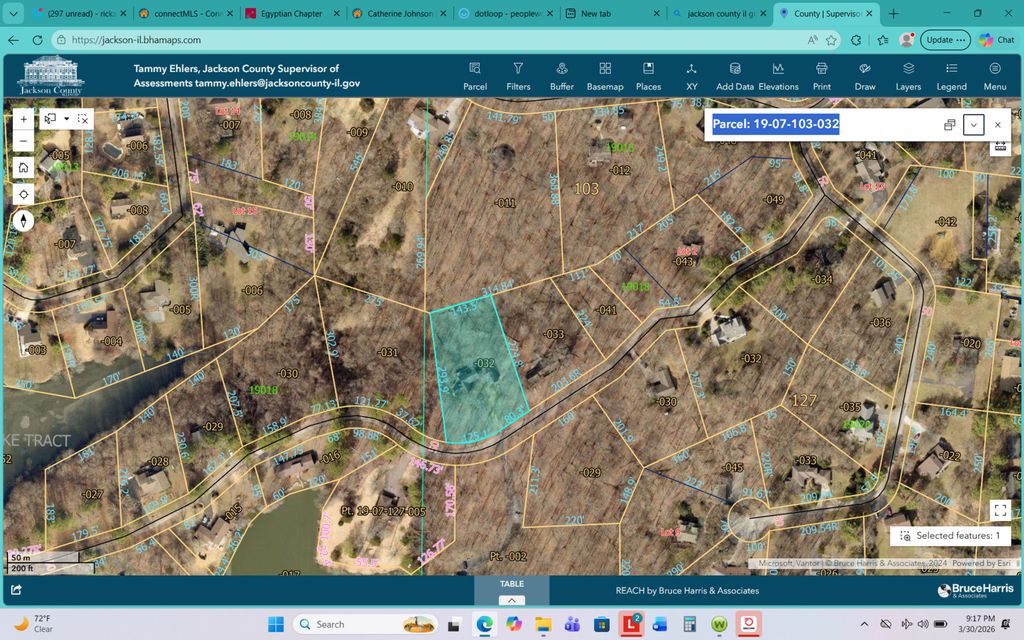Open the main Menu
Image resolution: width=1024 pixels, height=640 pixels.
click(994, 76)
